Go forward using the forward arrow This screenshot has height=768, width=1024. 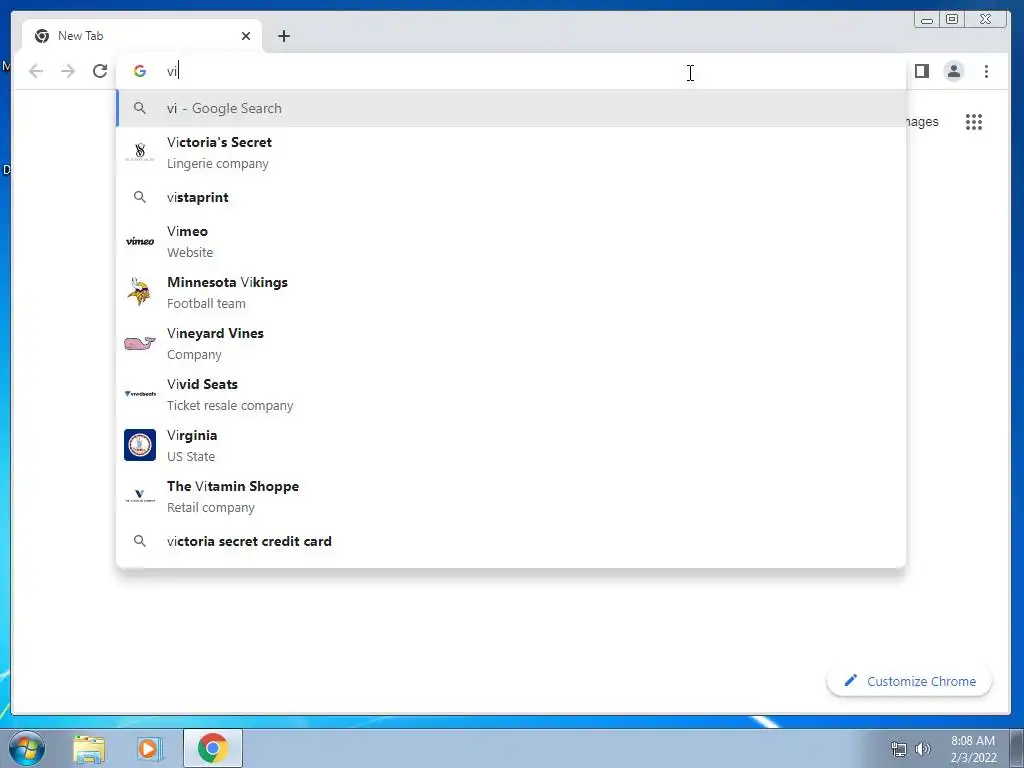pyautogui.click(x=68, y=71)
